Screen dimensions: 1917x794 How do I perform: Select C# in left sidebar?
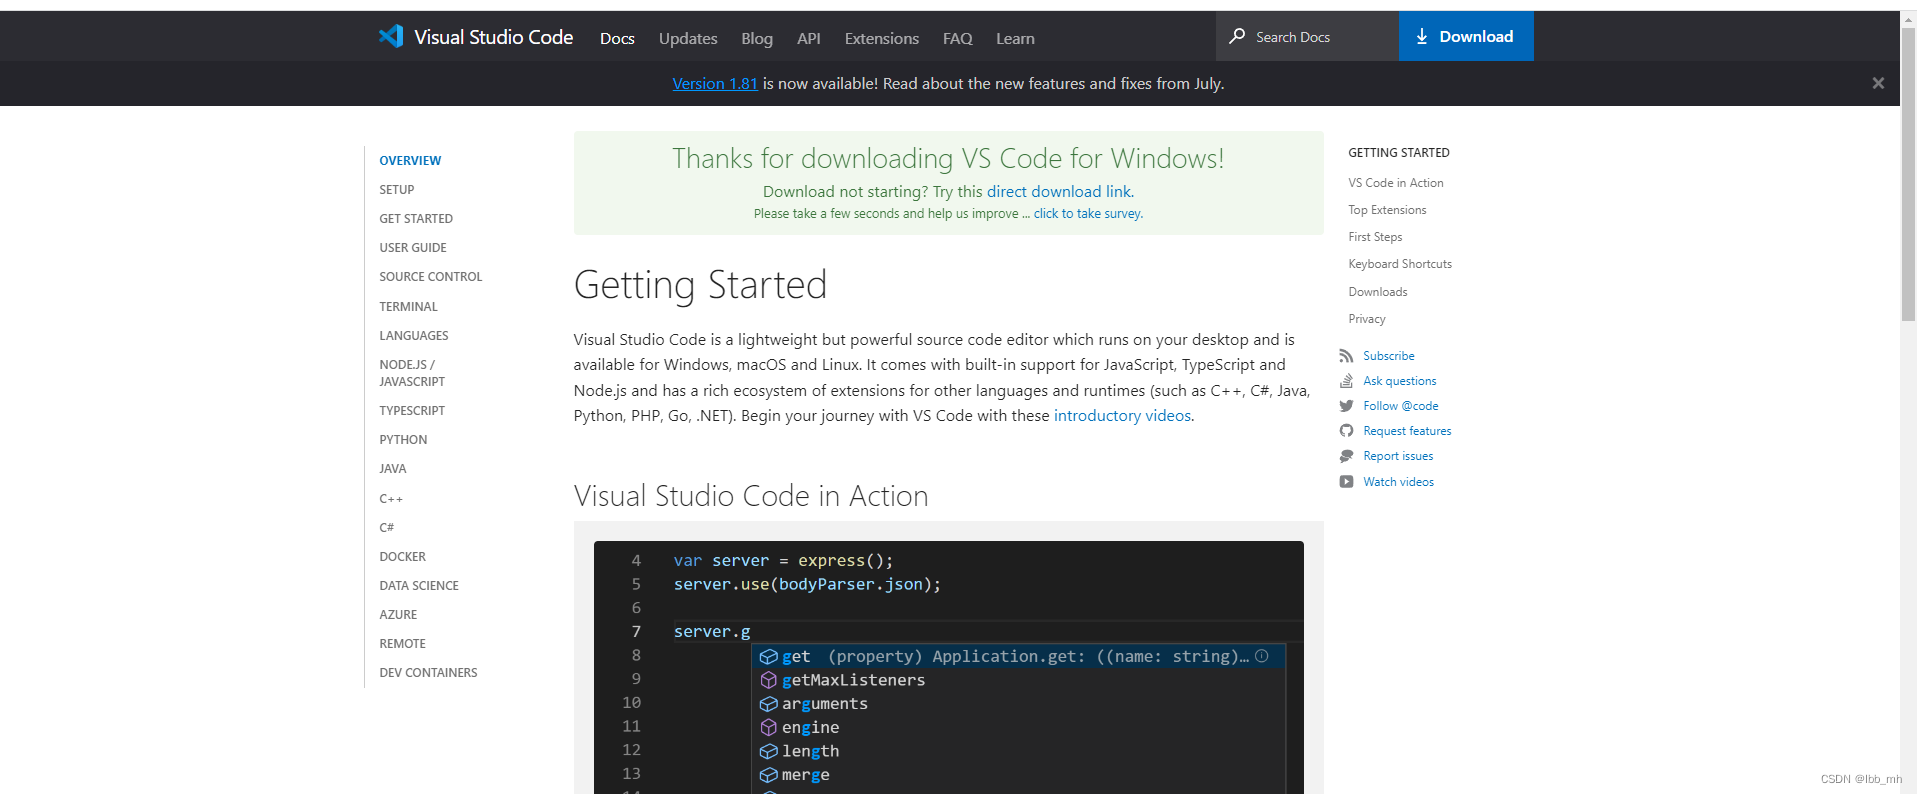[387, 528]
